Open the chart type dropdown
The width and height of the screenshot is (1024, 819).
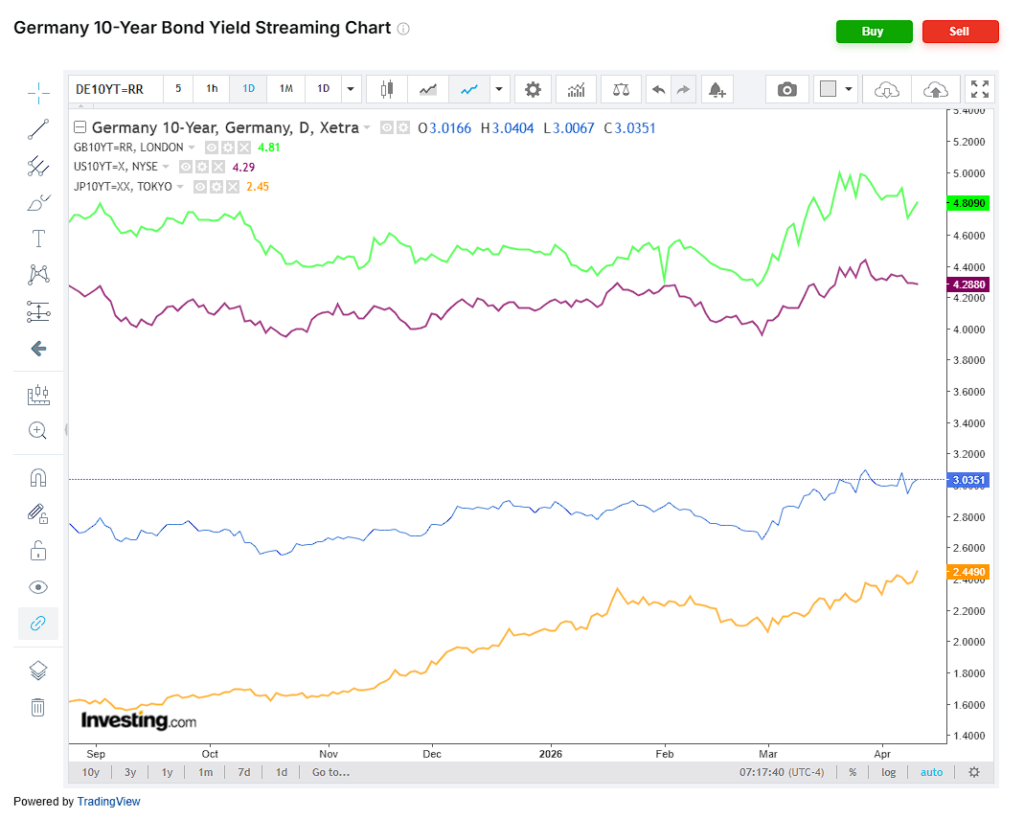498,89
